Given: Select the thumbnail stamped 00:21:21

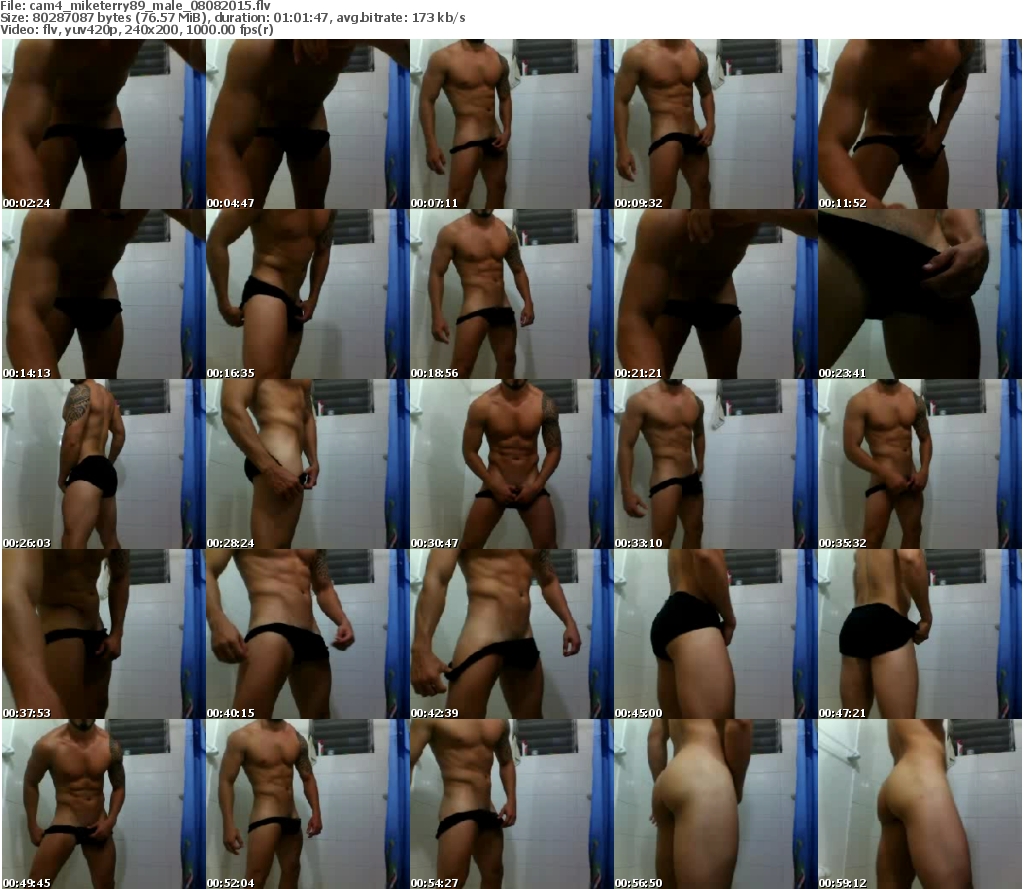Looking at the screenshot, I should click(x=716, y=294).
